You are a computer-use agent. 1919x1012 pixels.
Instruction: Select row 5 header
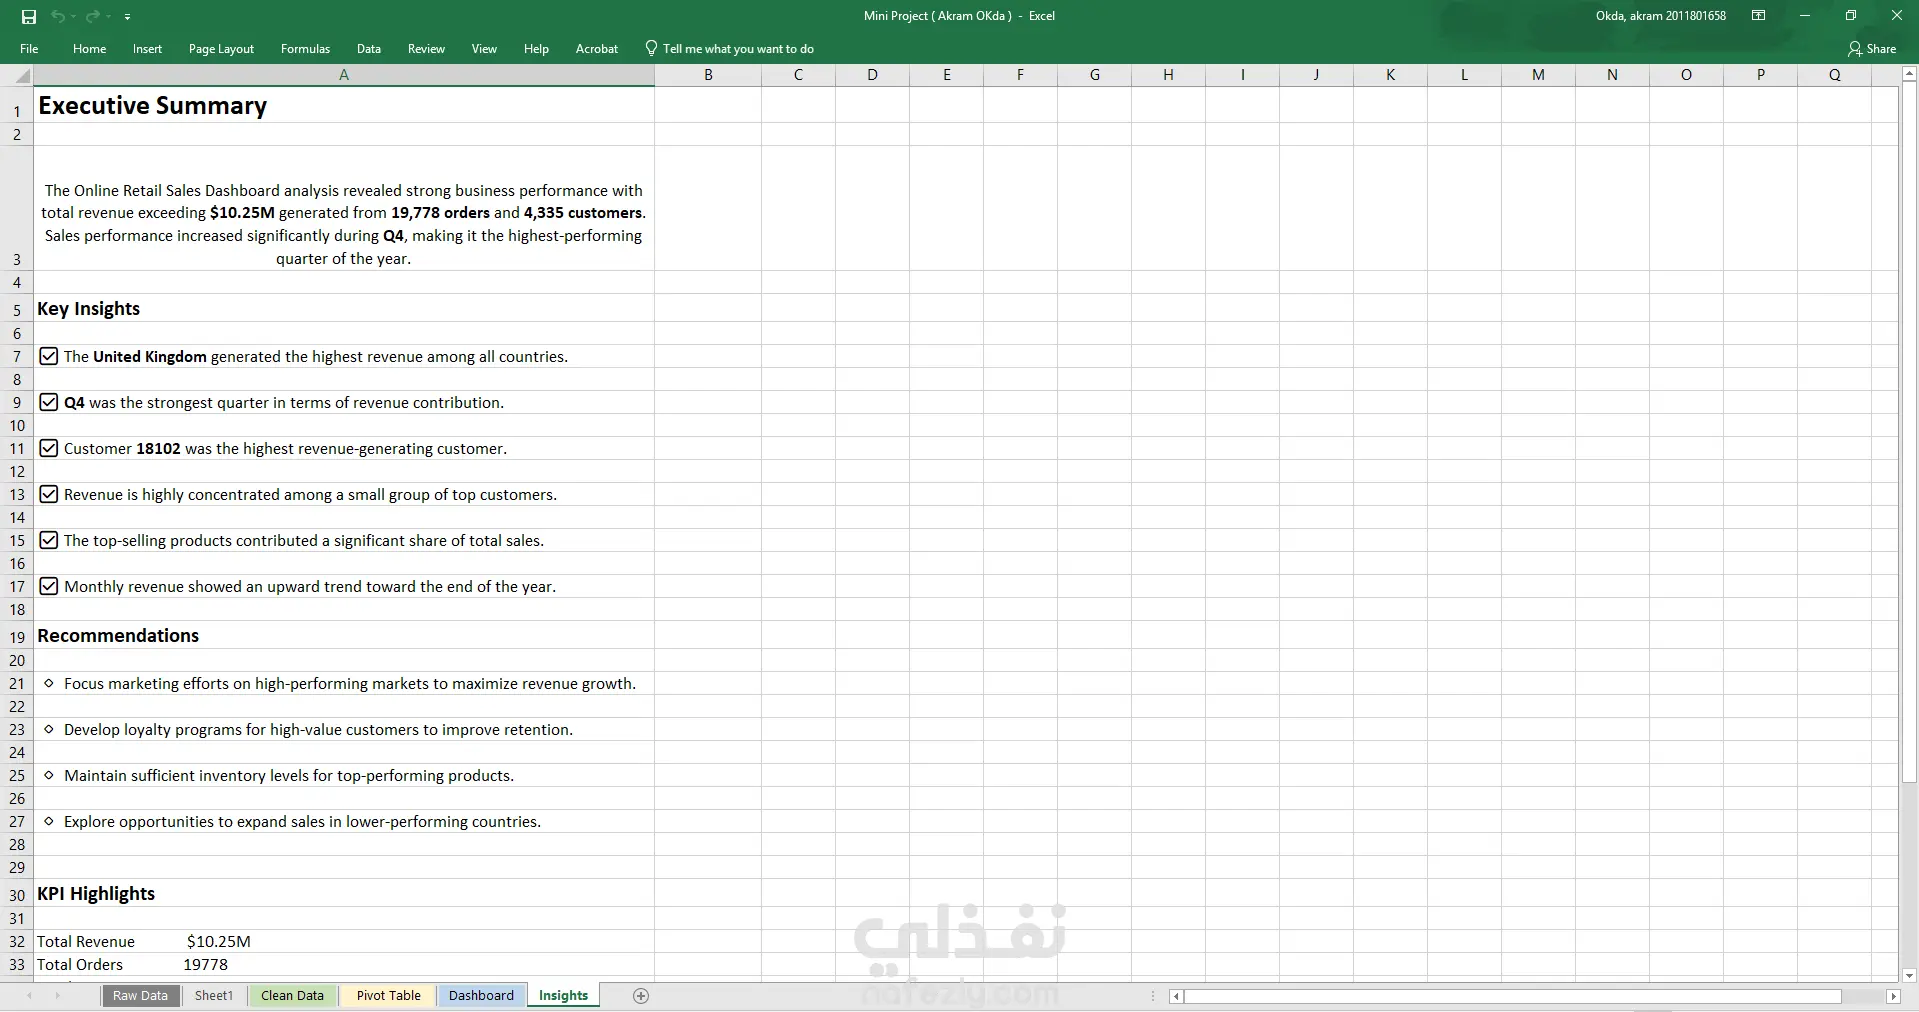[17, 309]
